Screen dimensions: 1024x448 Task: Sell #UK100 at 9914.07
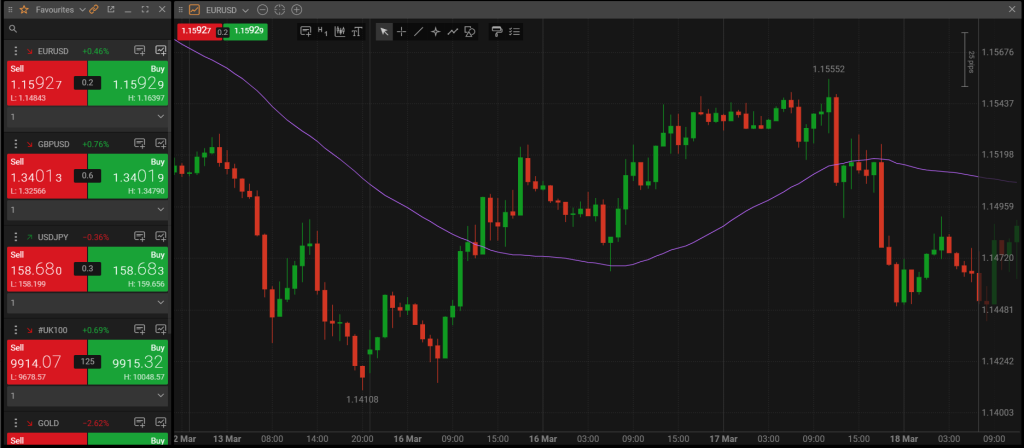pos(46,362)
